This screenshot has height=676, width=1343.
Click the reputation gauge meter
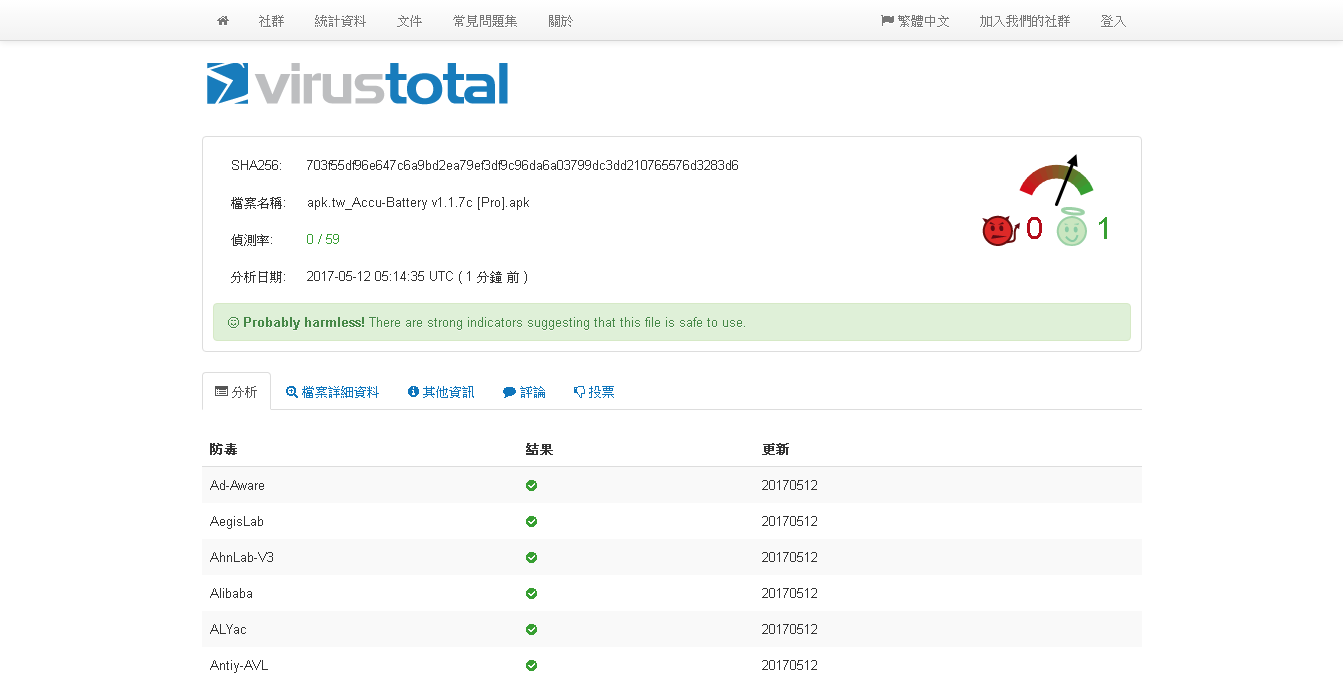coord(1057,179)
